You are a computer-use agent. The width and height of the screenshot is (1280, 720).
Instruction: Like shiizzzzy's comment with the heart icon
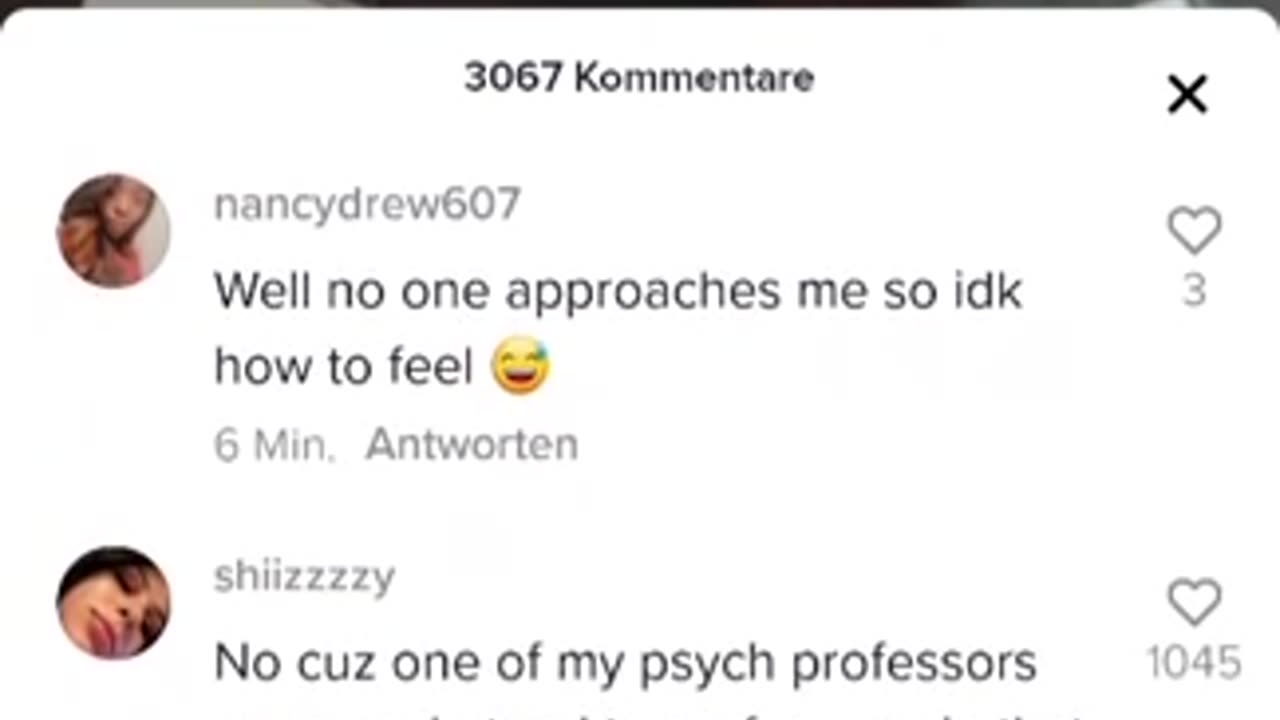point(1195,603)
